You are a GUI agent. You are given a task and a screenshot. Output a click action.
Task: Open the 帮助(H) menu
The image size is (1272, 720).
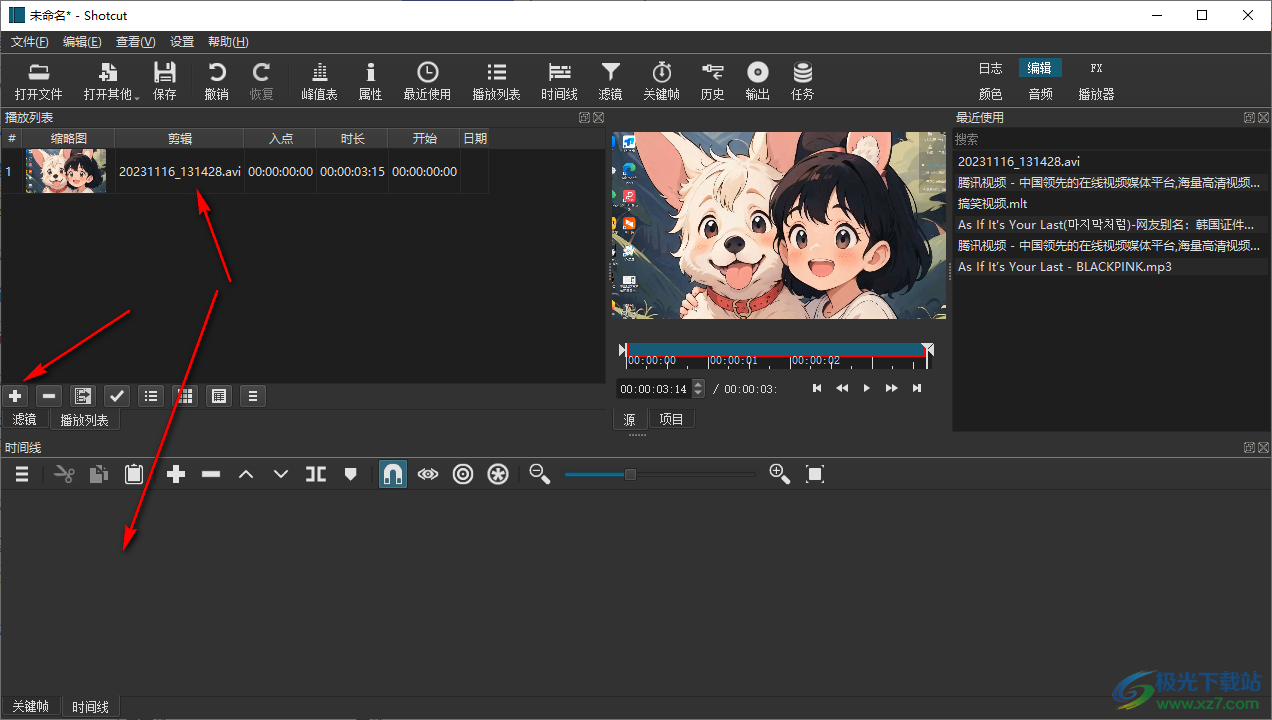(228, 42)
